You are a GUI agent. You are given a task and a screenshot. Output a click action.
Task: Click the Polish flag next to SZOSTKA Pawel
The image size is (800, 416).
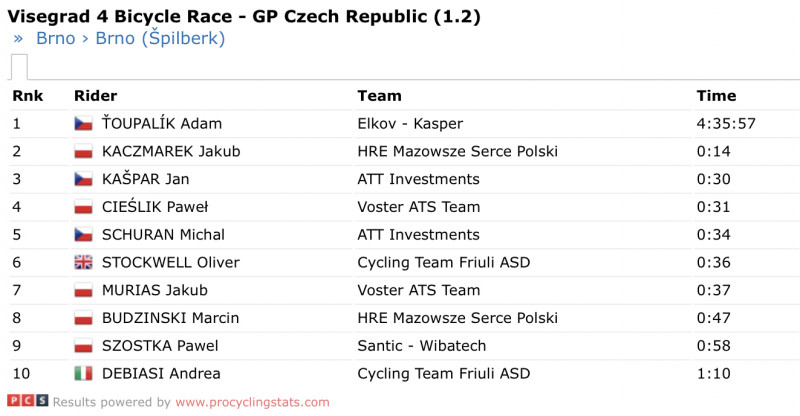point(83,346)
